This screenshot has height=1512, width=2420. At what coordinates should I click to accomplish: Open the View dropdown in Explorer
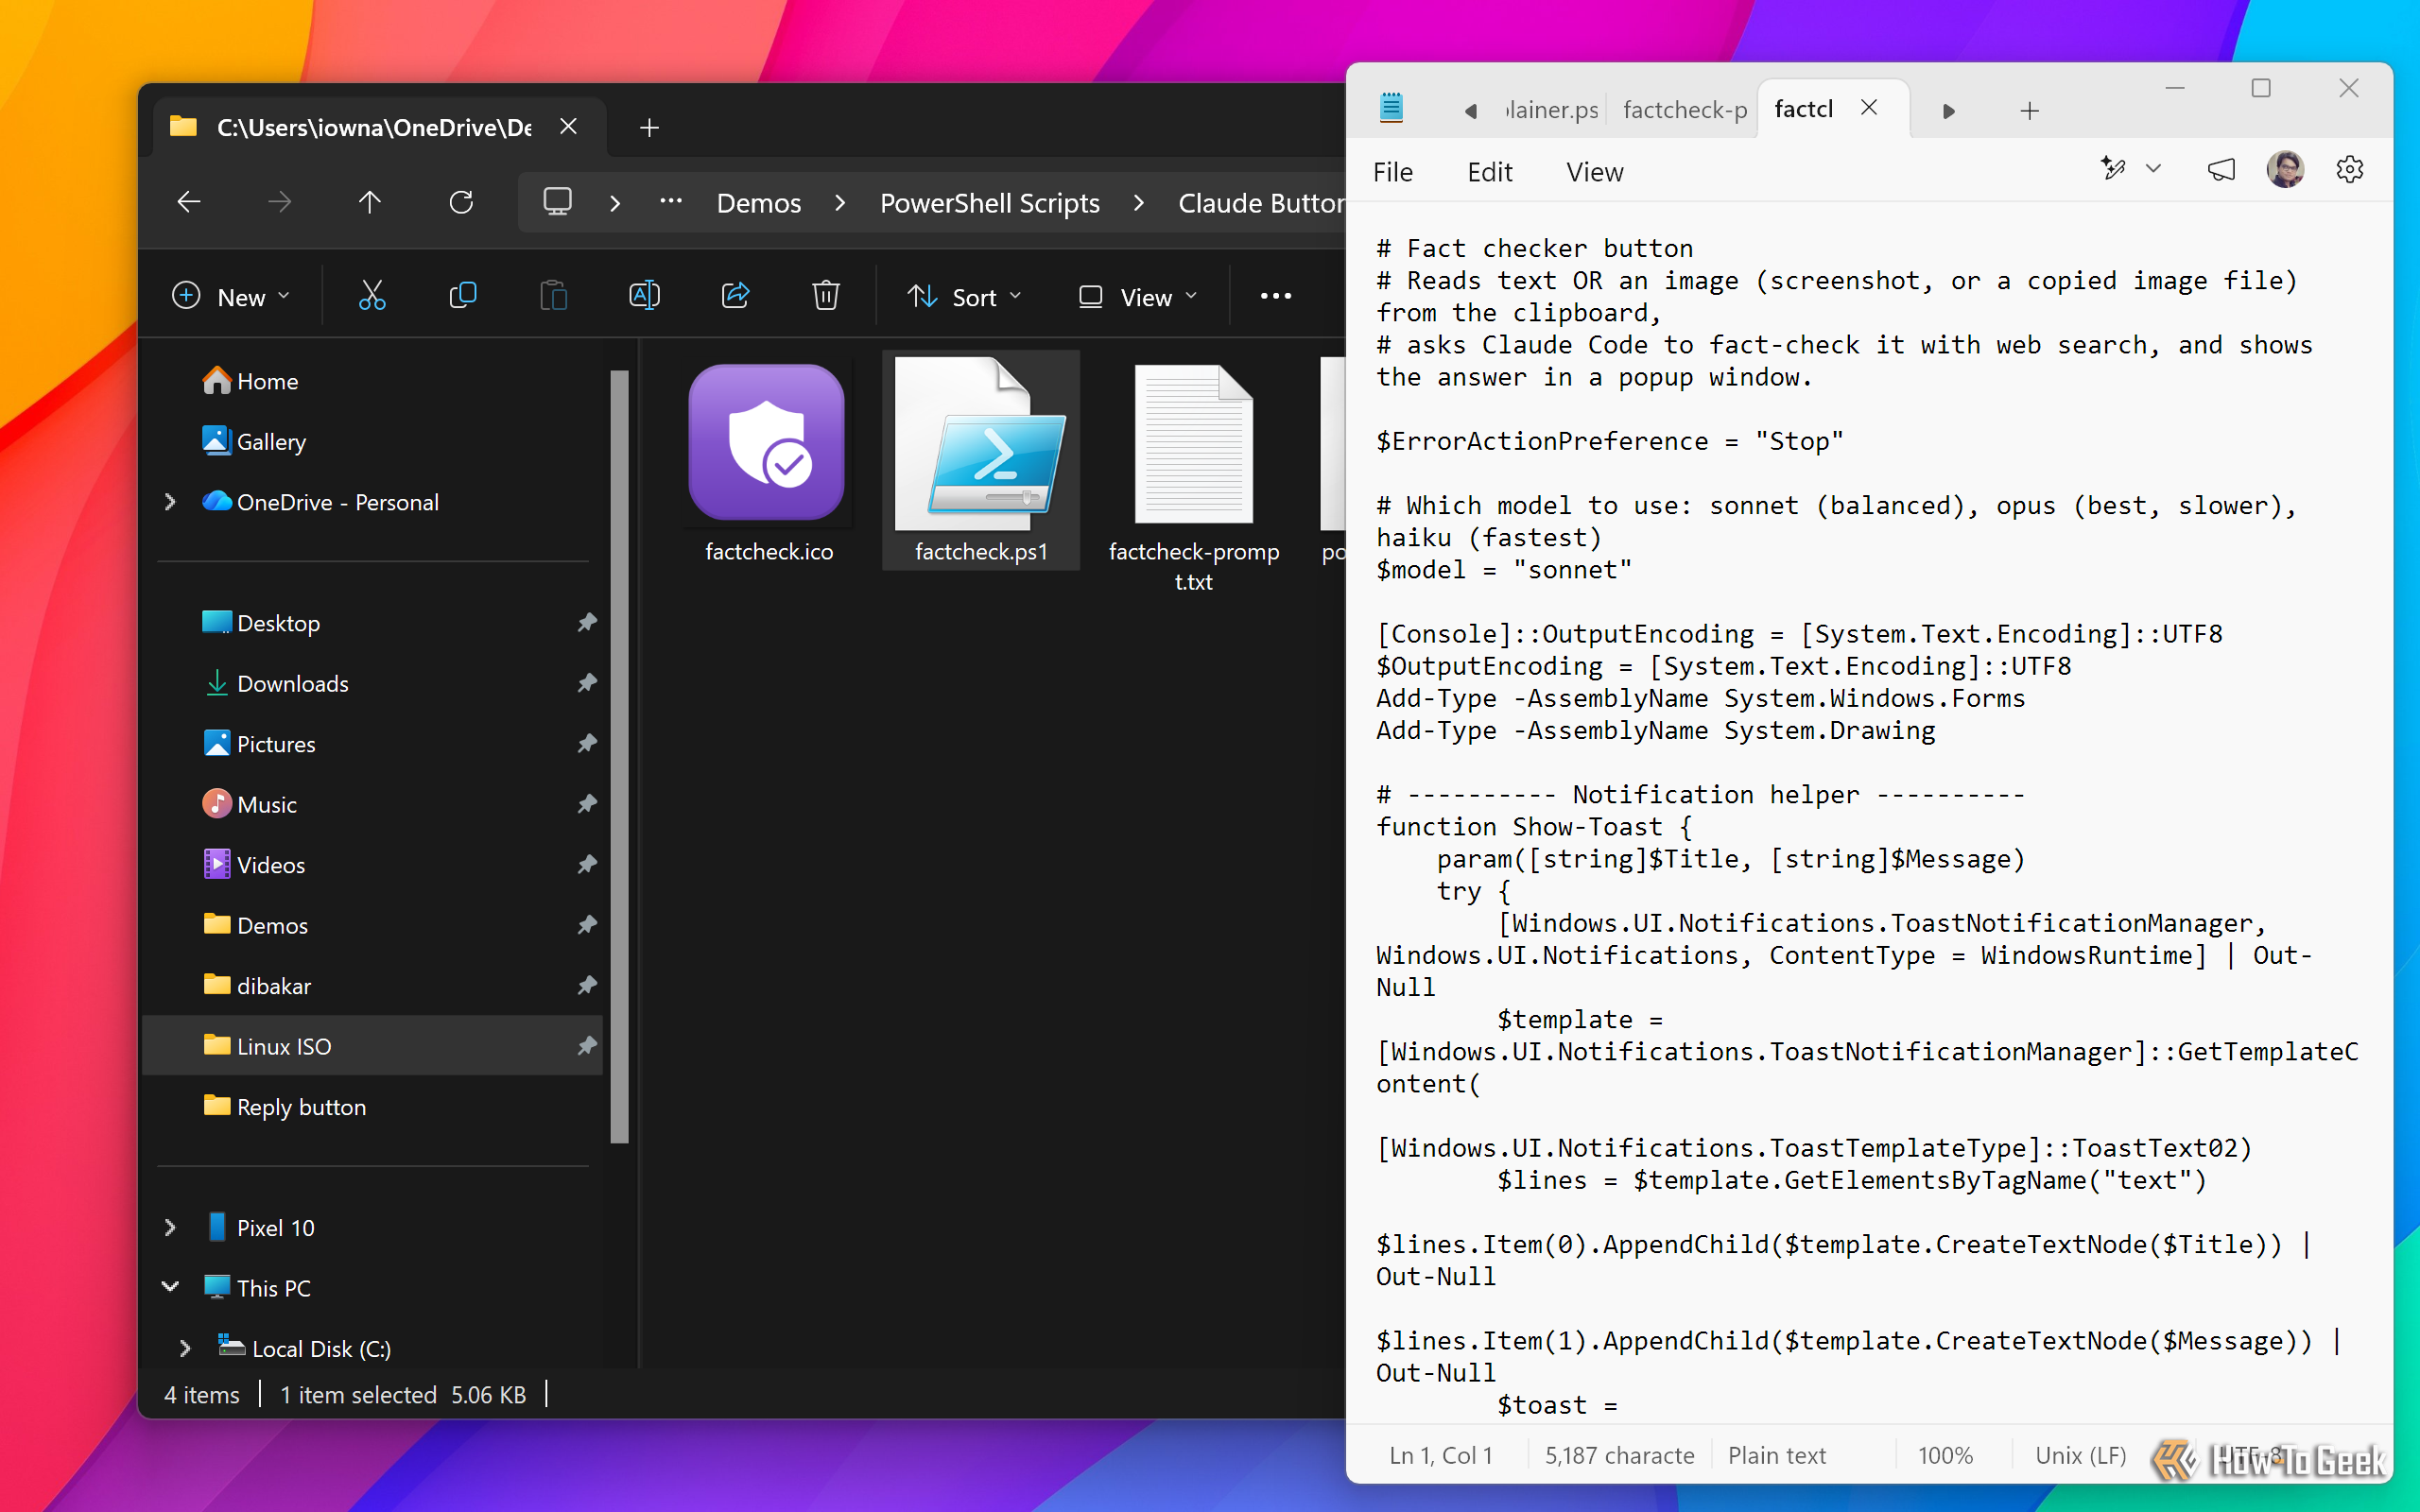1137,297
